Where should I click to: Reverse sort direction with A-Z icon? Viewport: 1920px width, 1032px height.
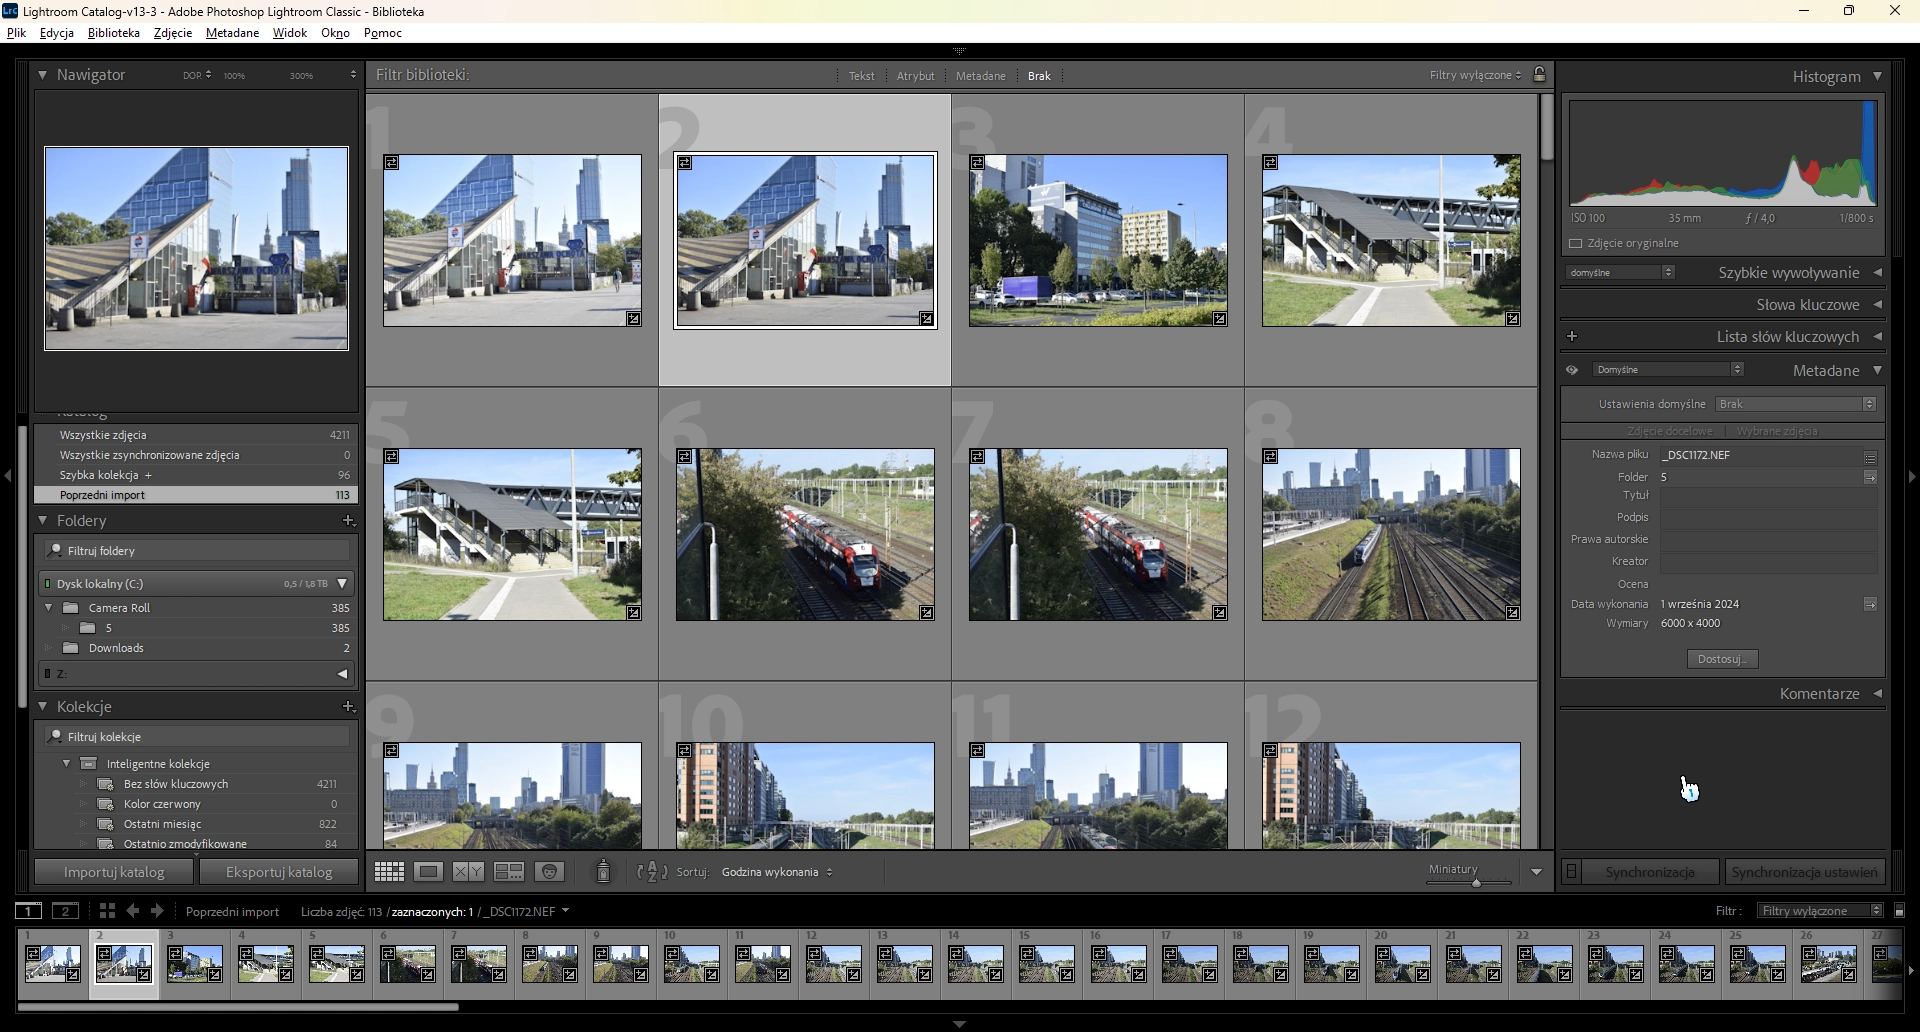652,872
